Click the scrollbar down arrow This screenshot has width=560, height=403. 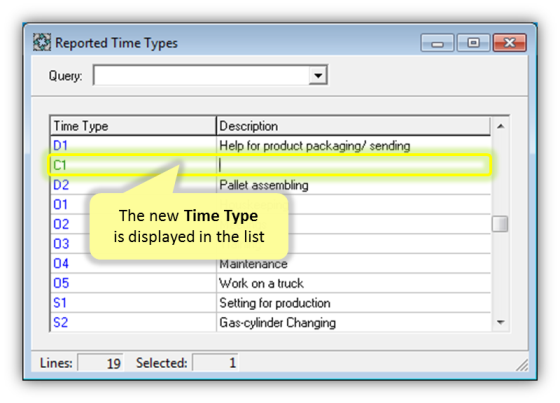click(x=500, y=322)
